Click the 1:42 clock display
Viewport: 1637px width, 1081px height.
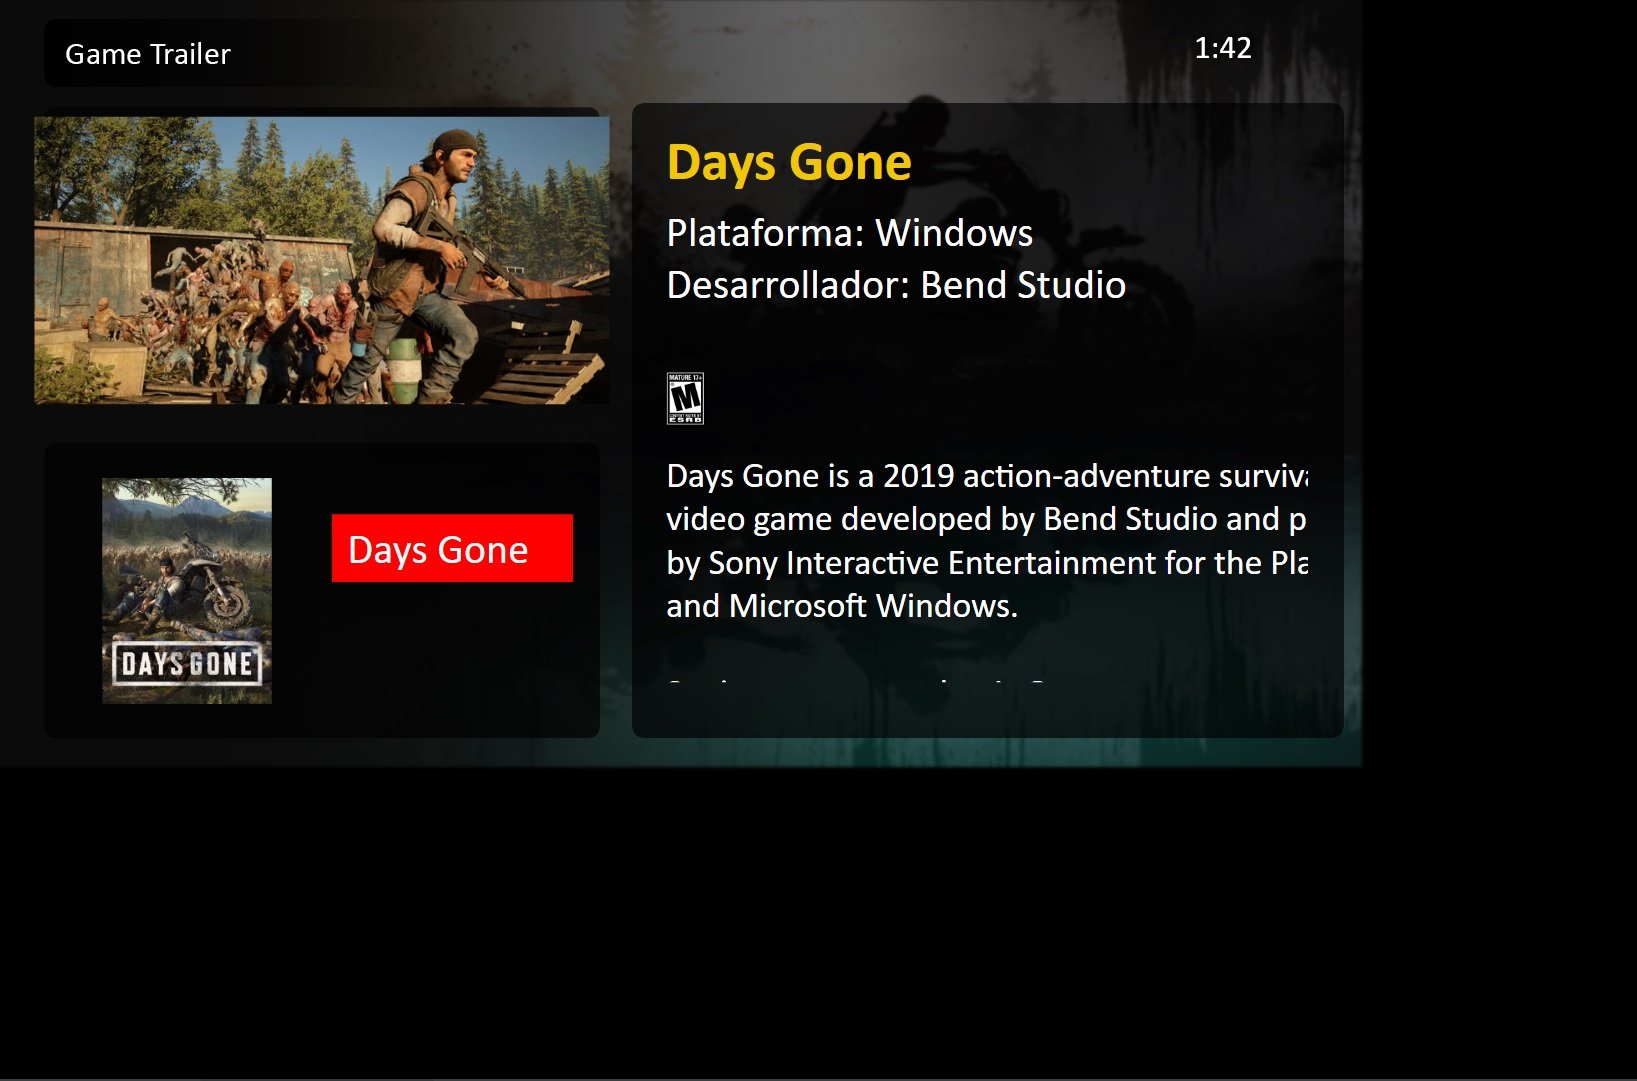point(1223,48)
